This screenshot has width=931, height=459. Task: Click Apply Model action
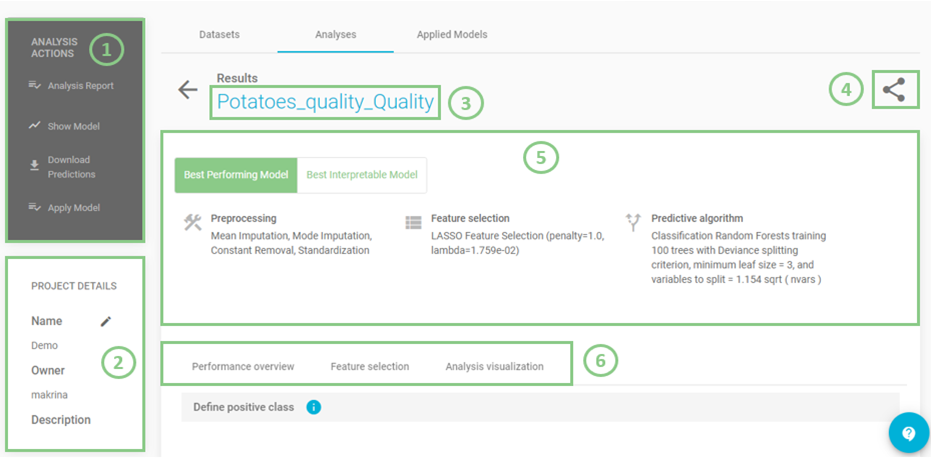click(x=74, y=208)
